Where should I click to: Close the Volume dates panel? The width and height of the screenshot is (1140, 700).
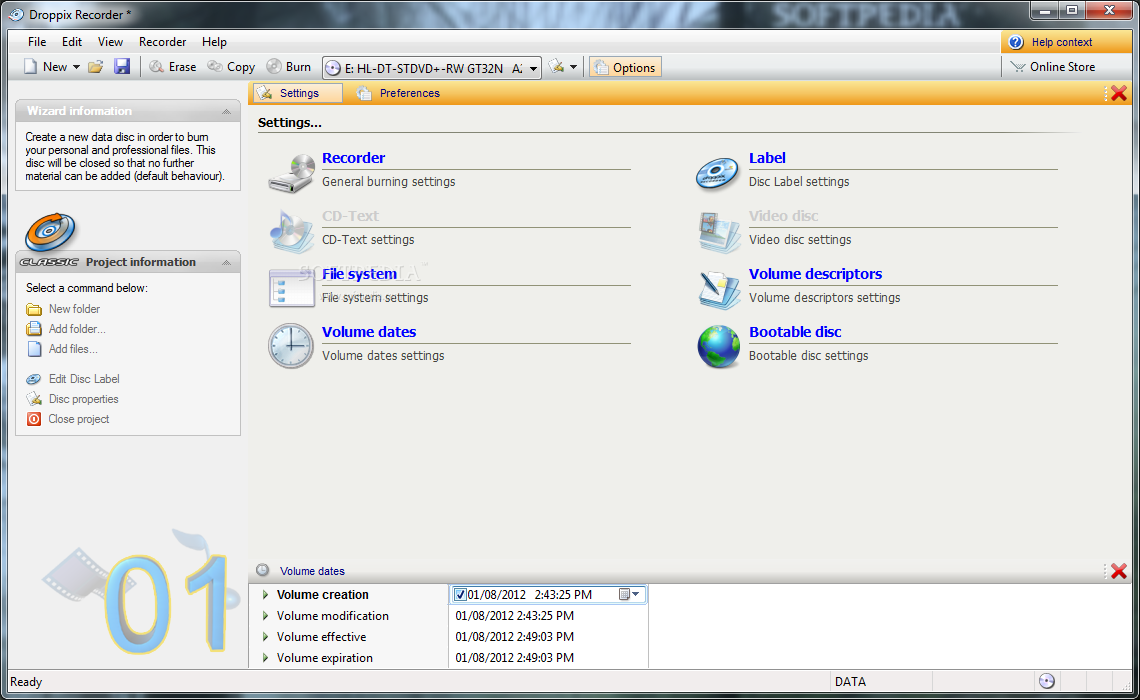(x=1119, y=571)
